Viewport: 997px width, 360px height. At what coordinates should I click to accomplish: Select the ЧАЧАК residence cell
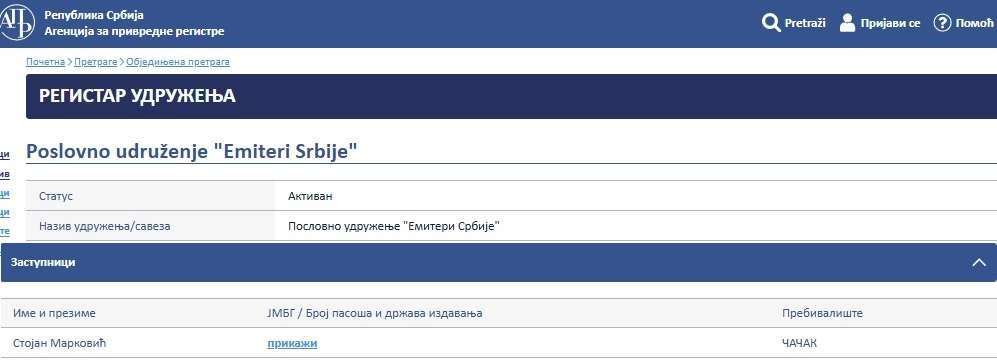(x=799, y=343)
